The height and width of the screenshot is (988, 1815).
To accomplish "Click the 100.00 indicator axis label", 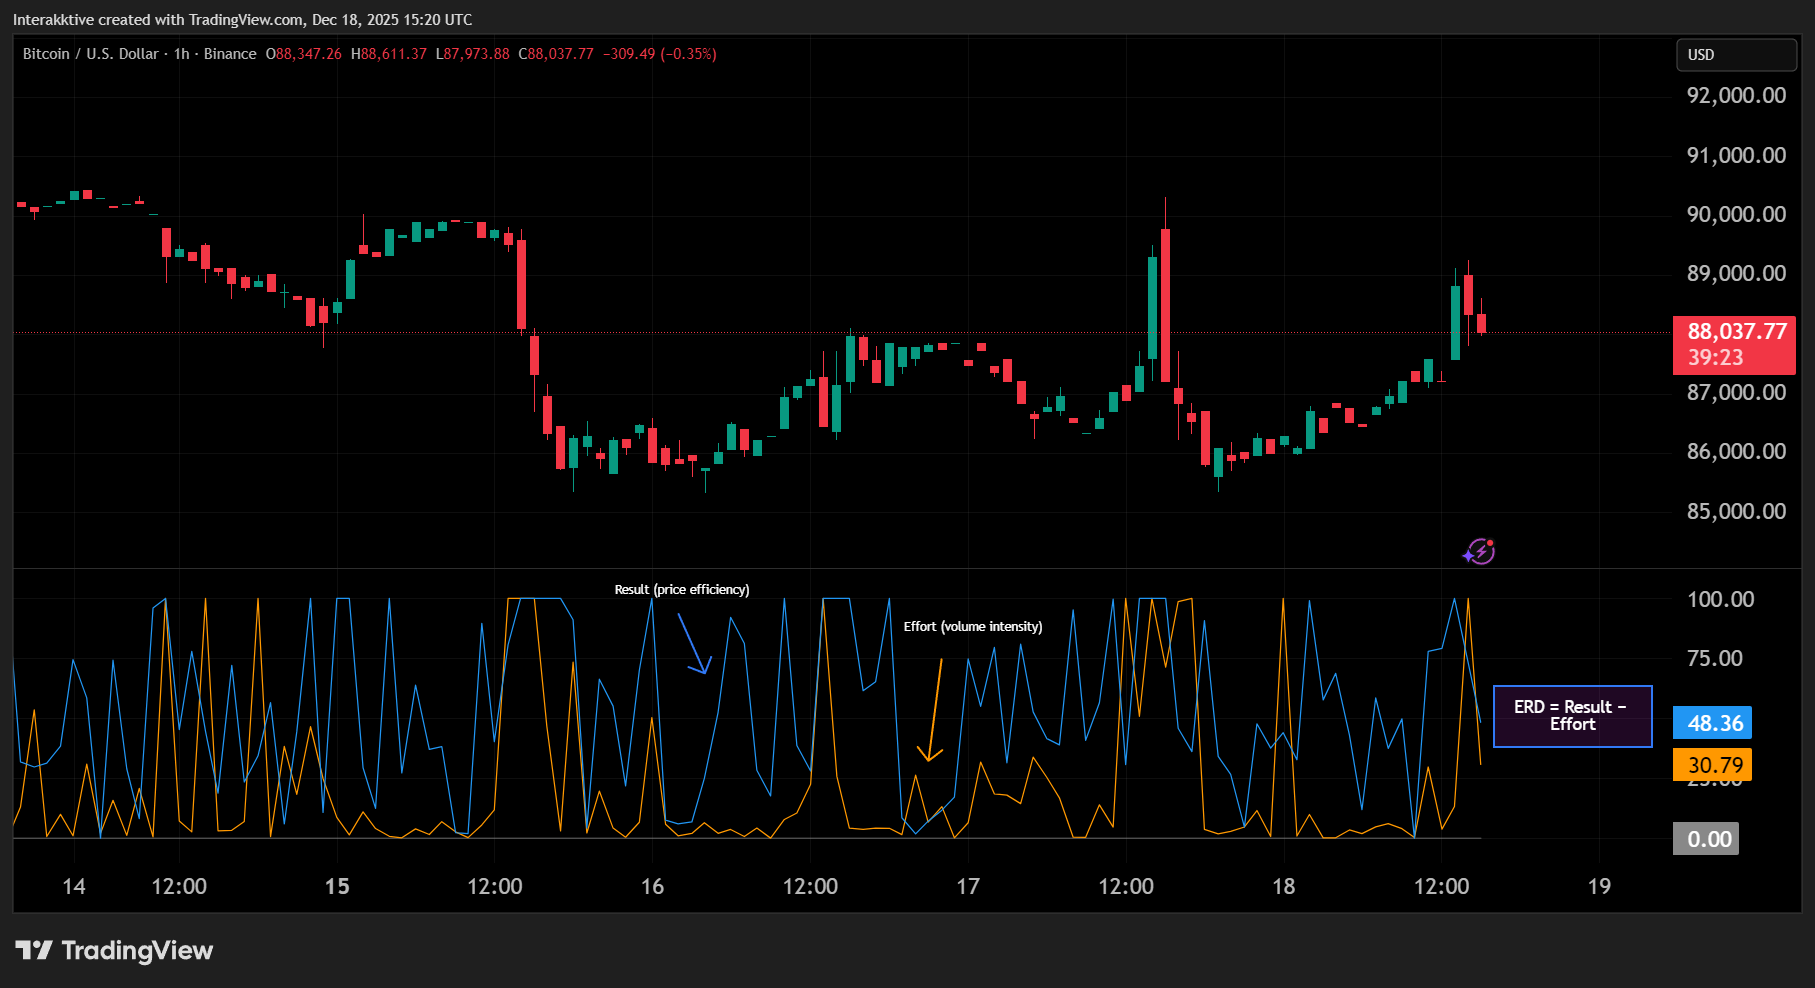I will point(1720,599).
